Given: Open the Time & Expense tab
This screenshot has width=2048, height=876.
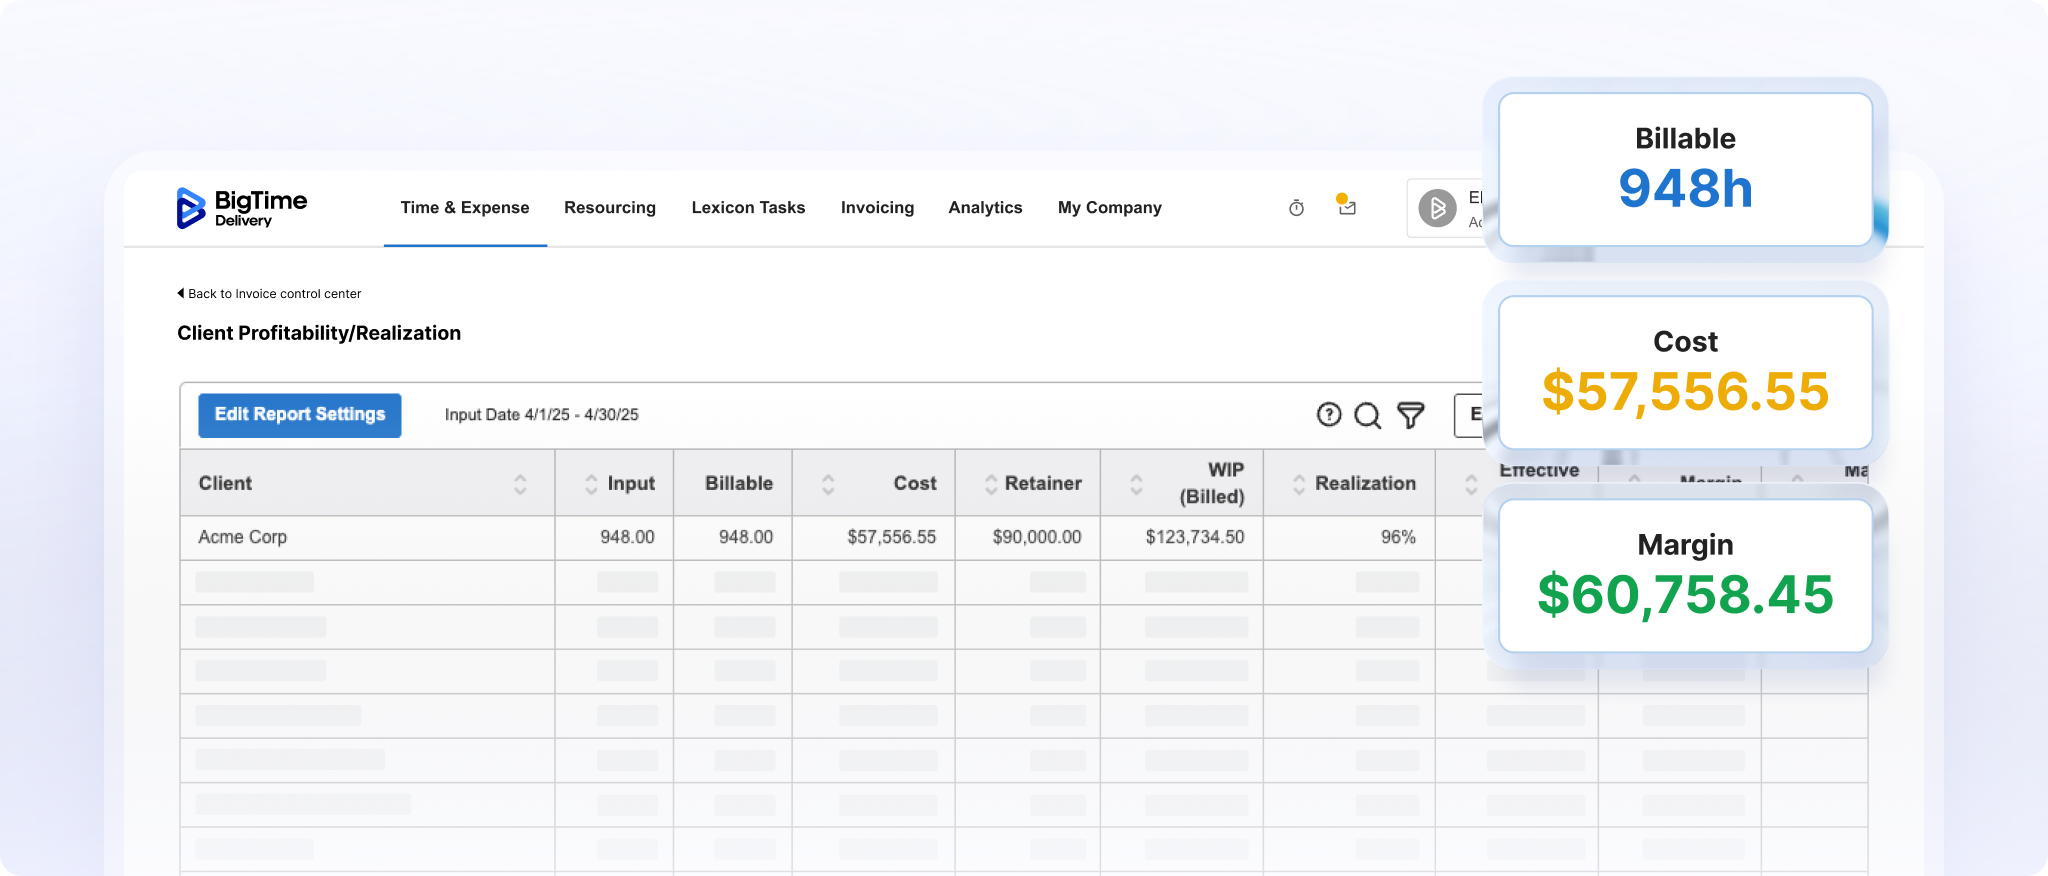Looking at the screenshot, I should (465, 208).
